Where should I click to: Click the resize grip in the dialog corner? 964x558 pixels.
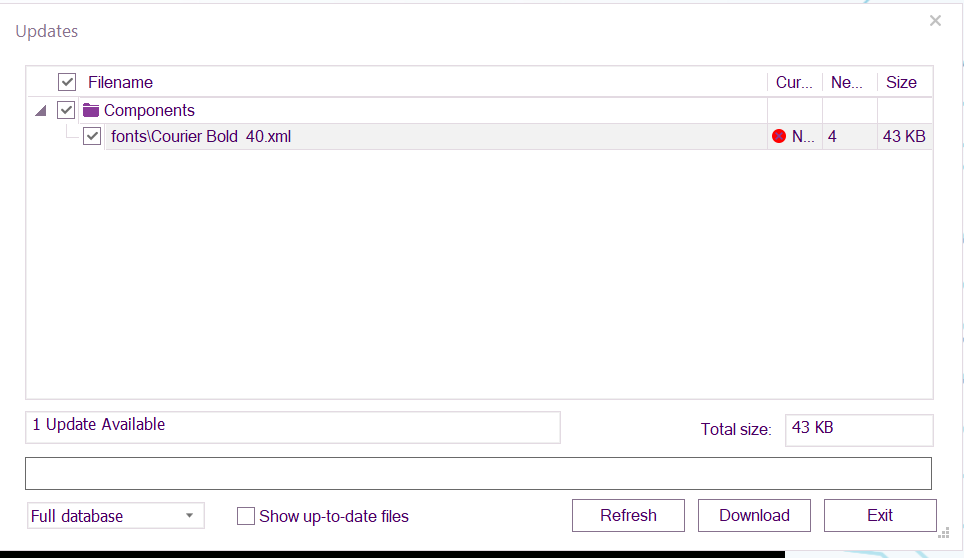pyautogui.click(x=943, y=533)
